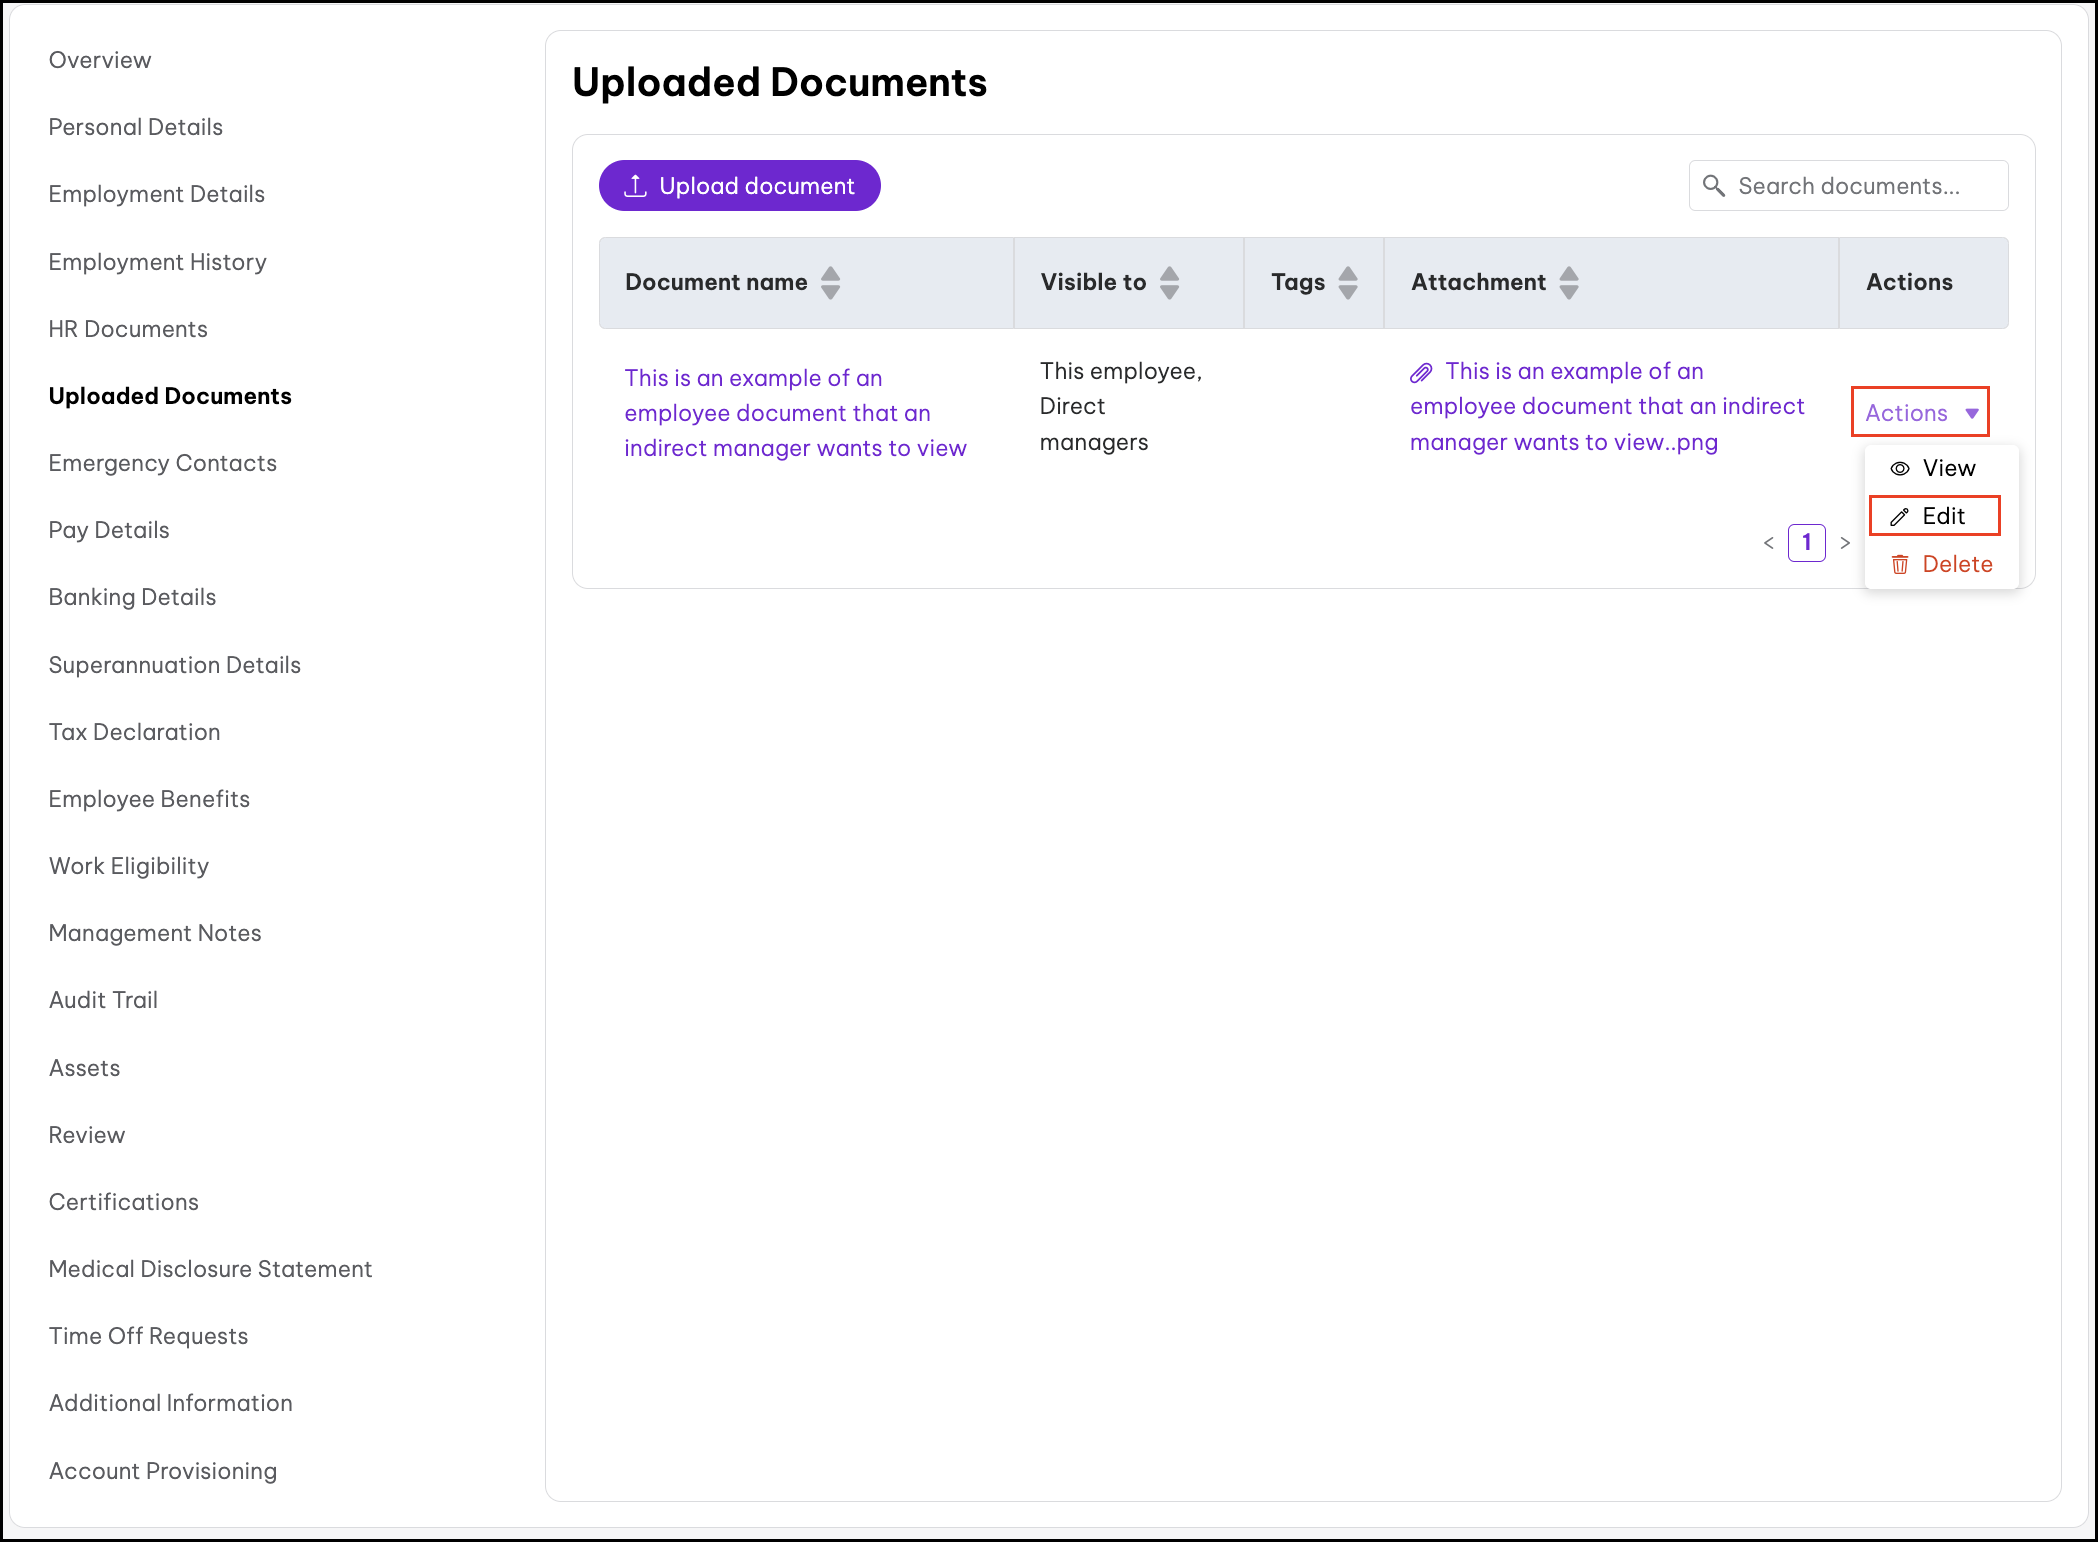Sort by Tags column arrows
The width and height of the screenshot is (2098, 1542).
(x=1348, y=283)
